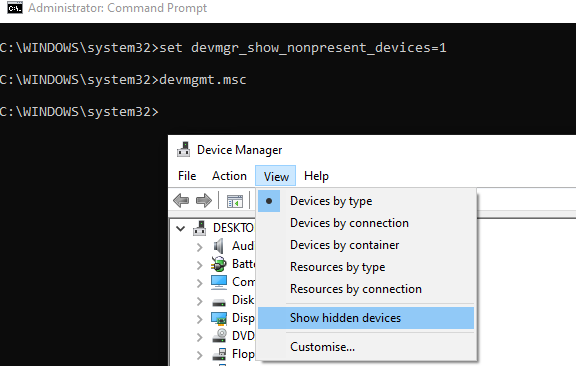Click the Batteries category icon
This screenshot has width=576, height=366.
[219, 264]
